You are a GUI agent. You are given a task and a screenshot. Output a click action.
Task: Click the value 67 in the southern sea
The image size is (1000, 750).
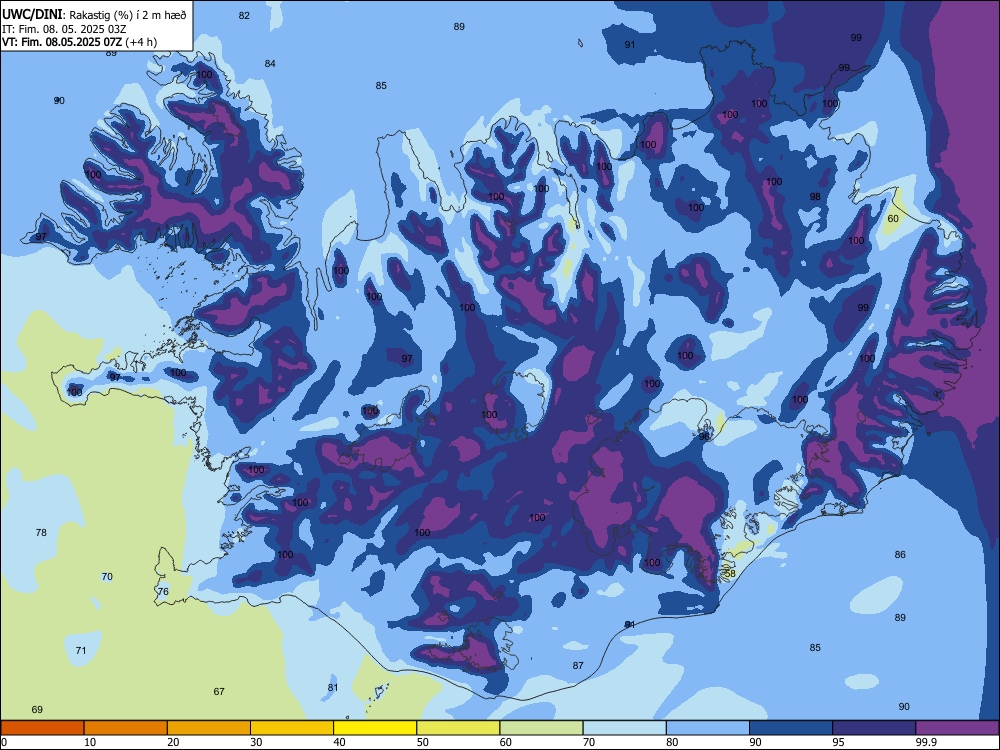click(219, 691)
